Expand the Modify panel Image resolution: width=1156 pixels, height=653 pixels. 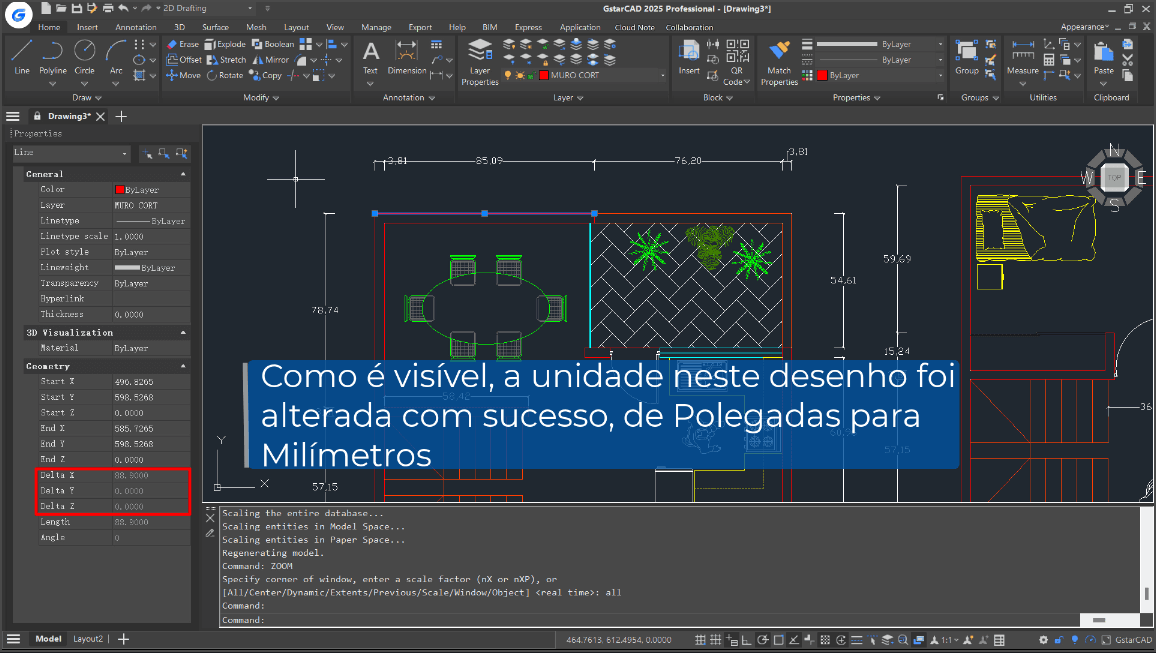pos(261,97)
